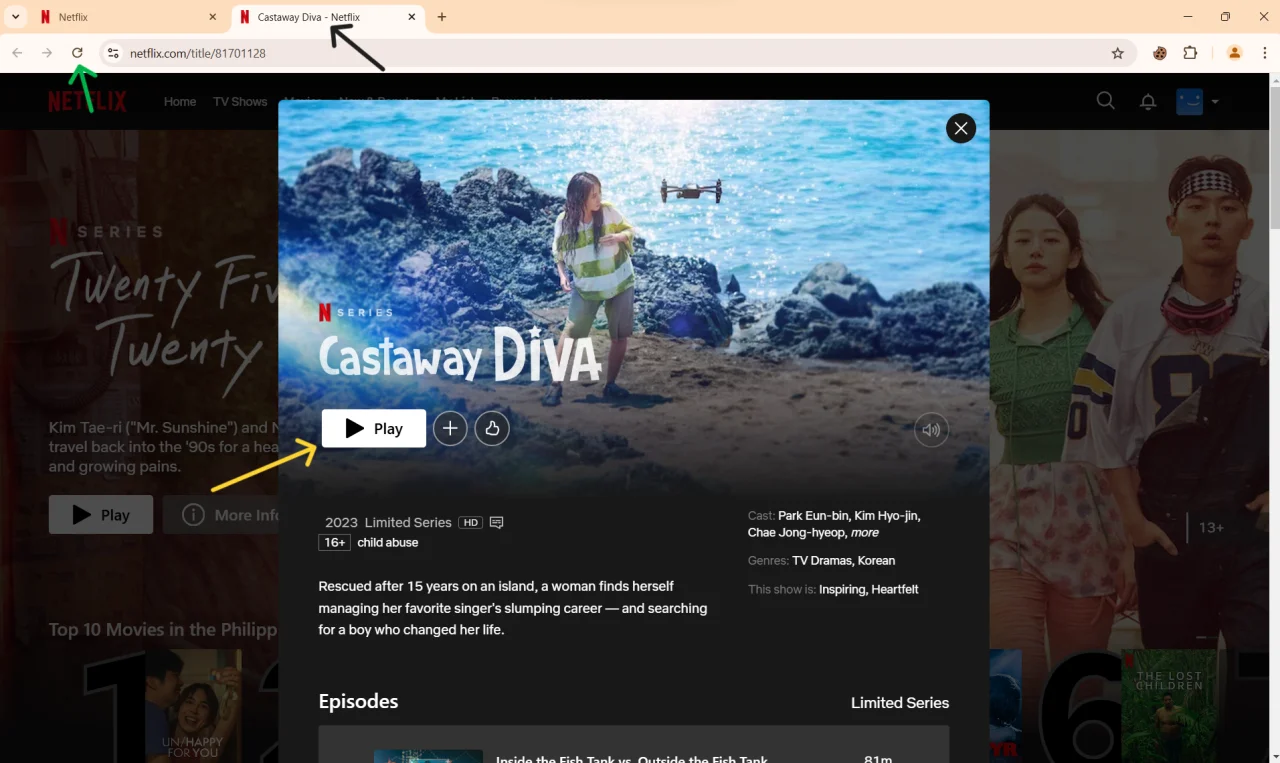Open cast member Kim Hyo-jin
This screenshot has height=763, width=1280.
tap(887, 516)
